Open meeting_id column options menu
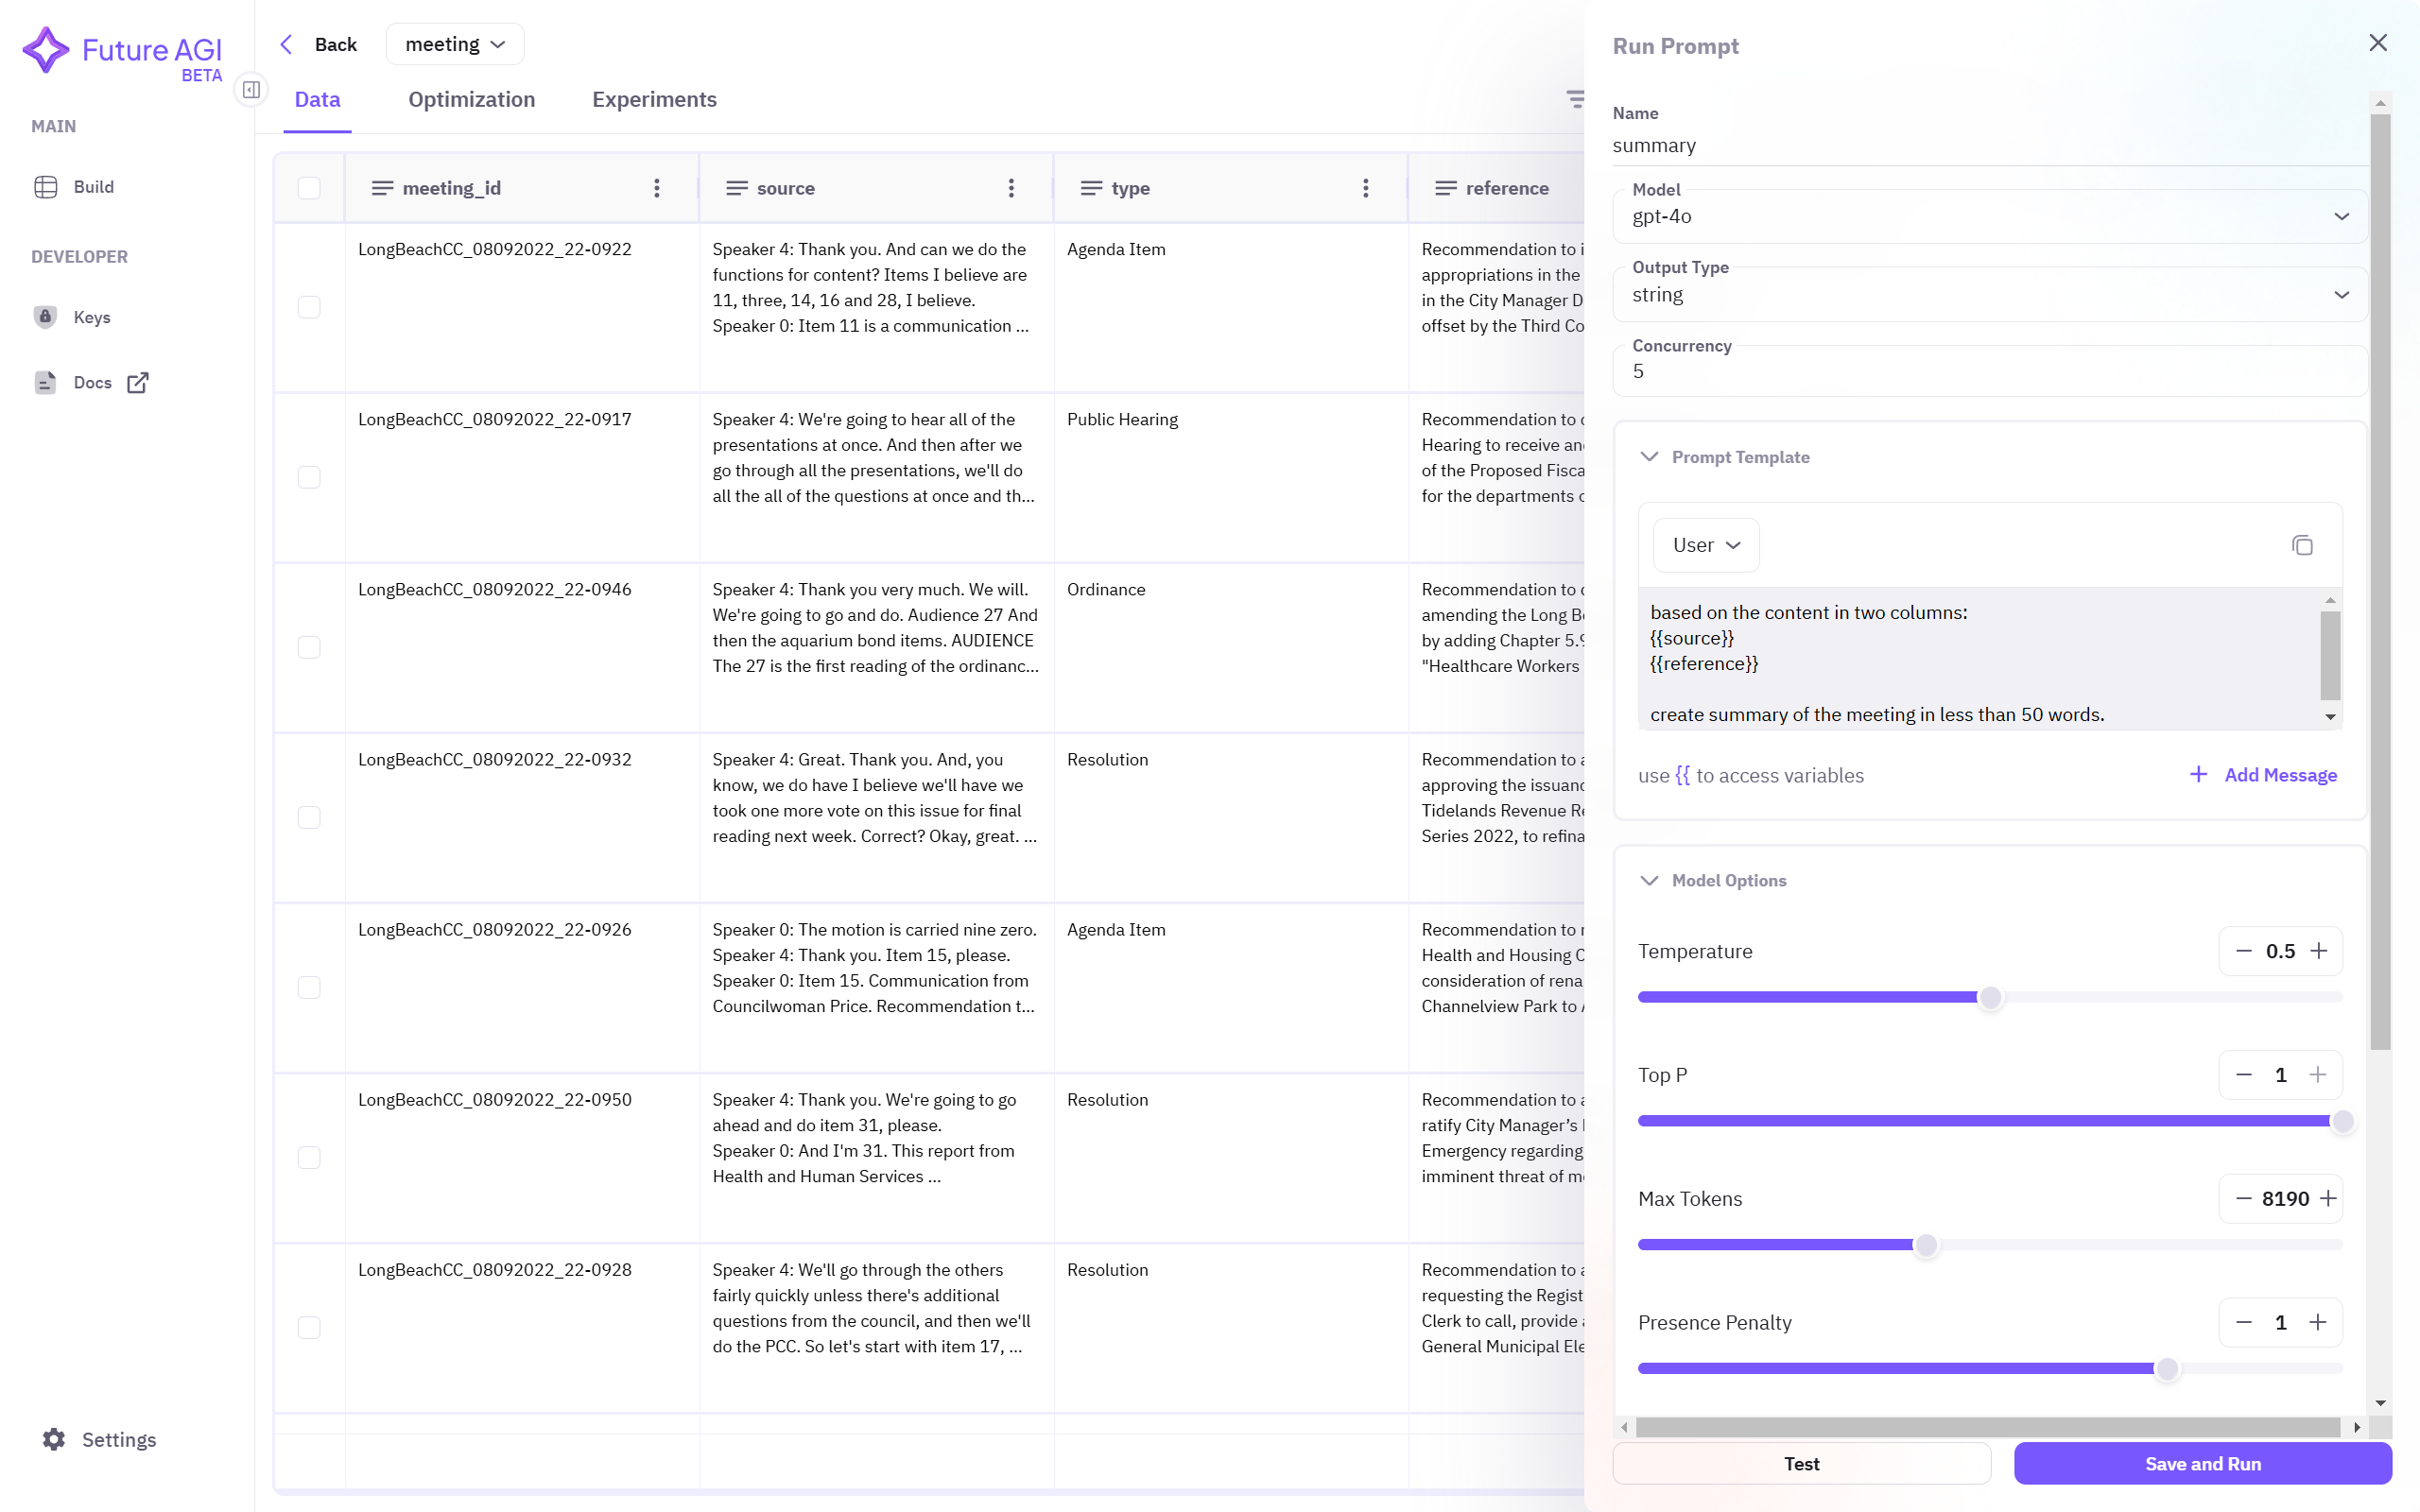This screenshot has width=2420, height=1512. tap(657, 188)
